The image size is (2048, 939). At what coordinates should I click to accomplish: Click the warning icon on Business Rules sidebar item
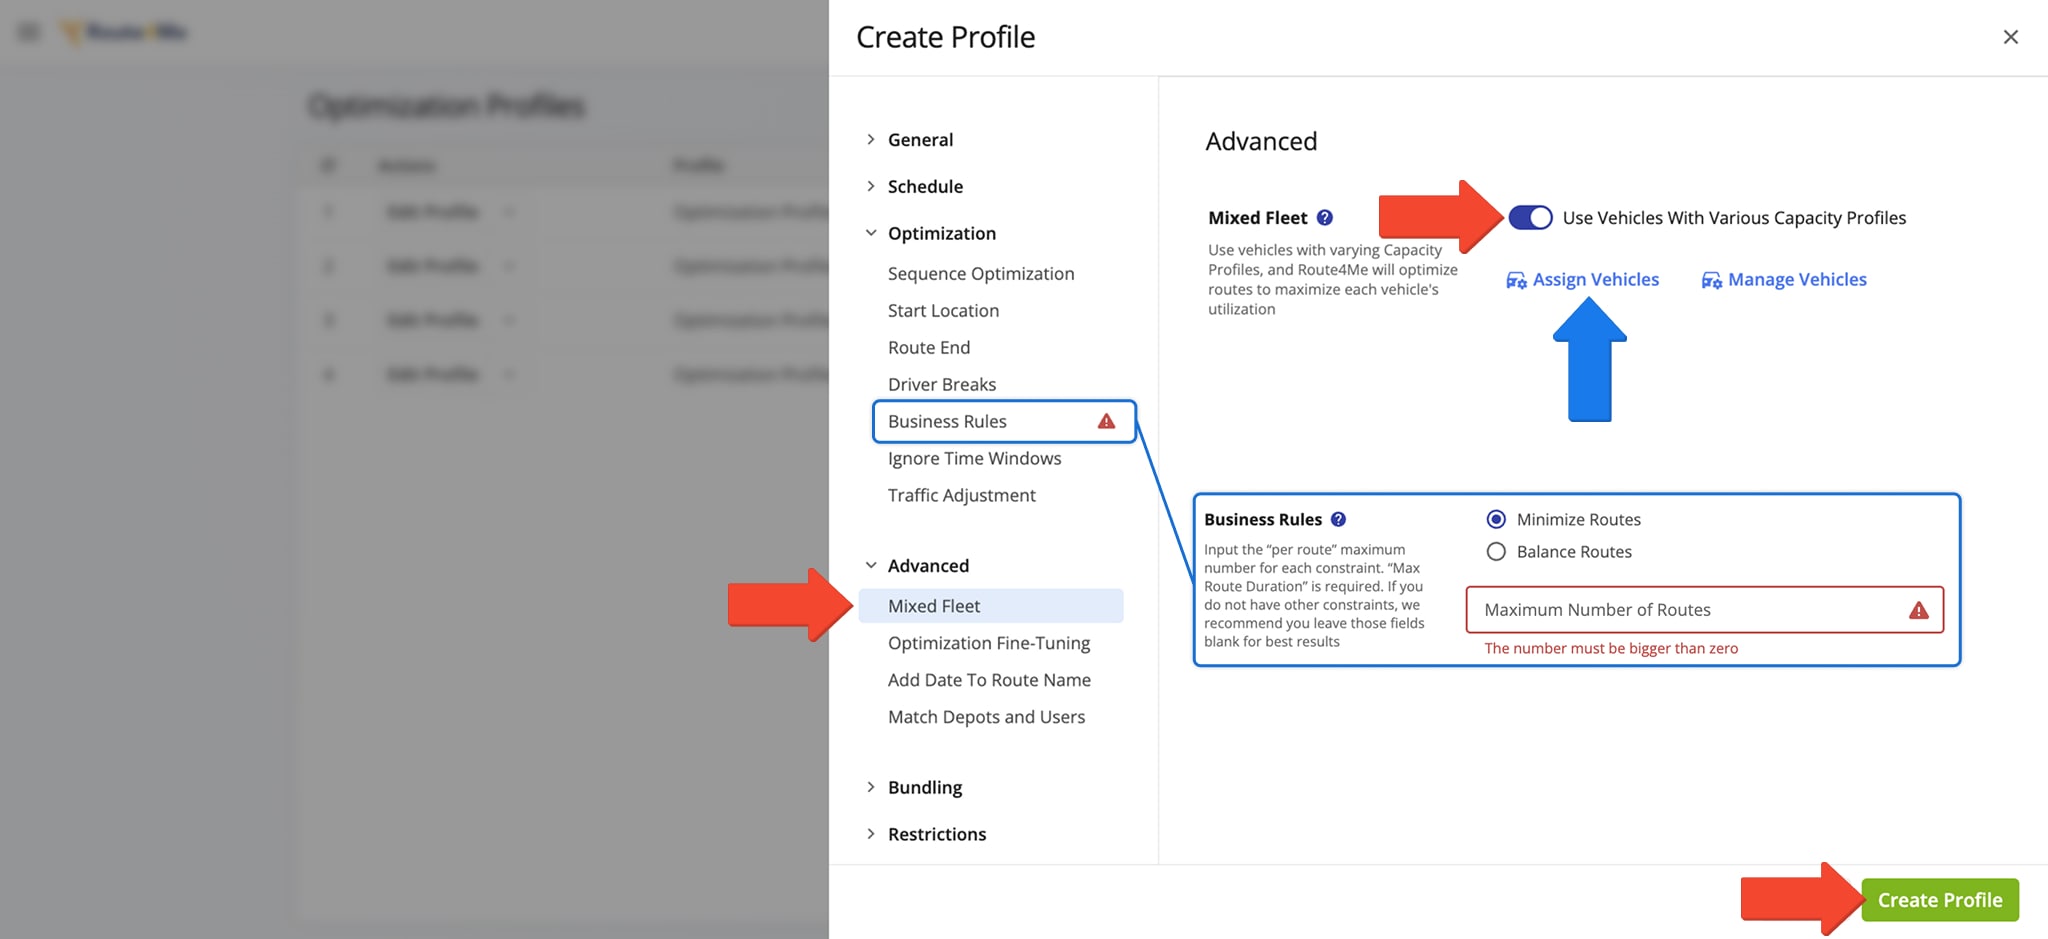[x=1106, y=421]
